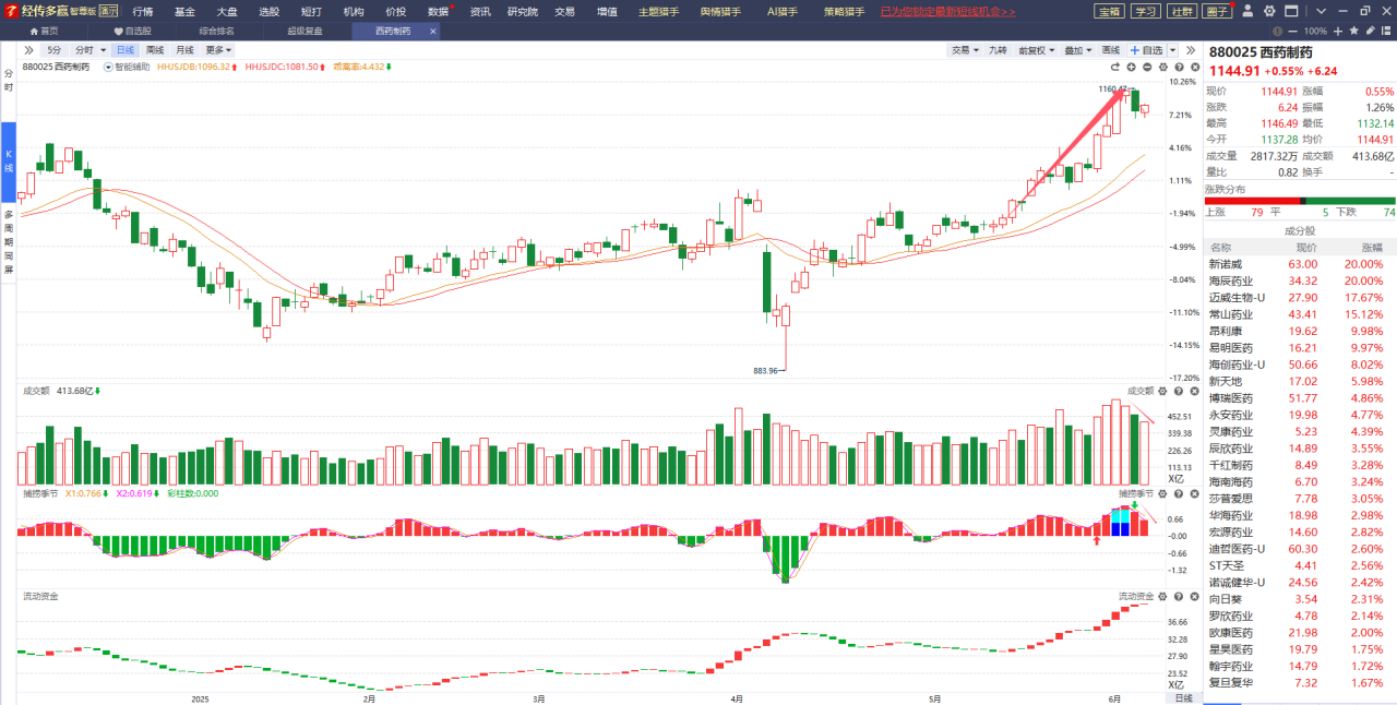
Task: Open 成交额 panel help icon
Action: tap(1178, 391)
